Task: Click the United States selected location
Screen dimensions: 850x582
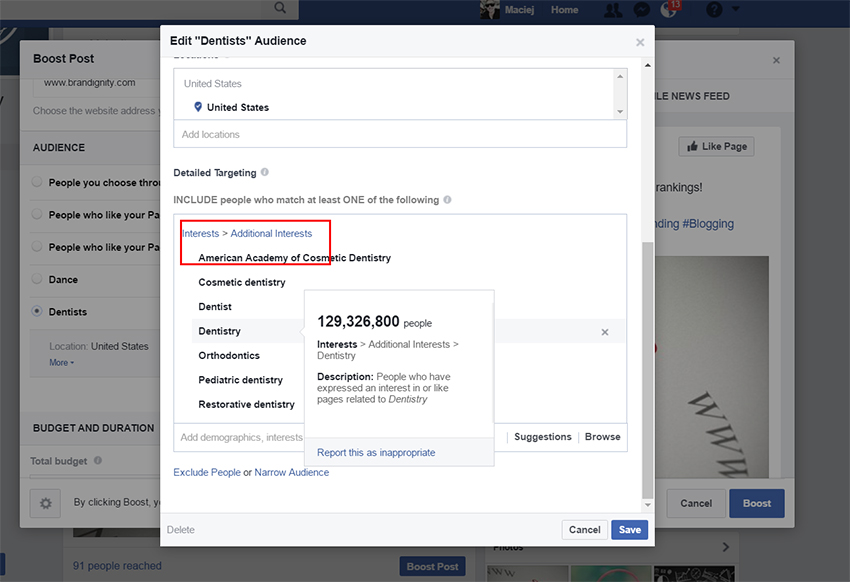Action: pyautogui.click(x=237, y=107)
